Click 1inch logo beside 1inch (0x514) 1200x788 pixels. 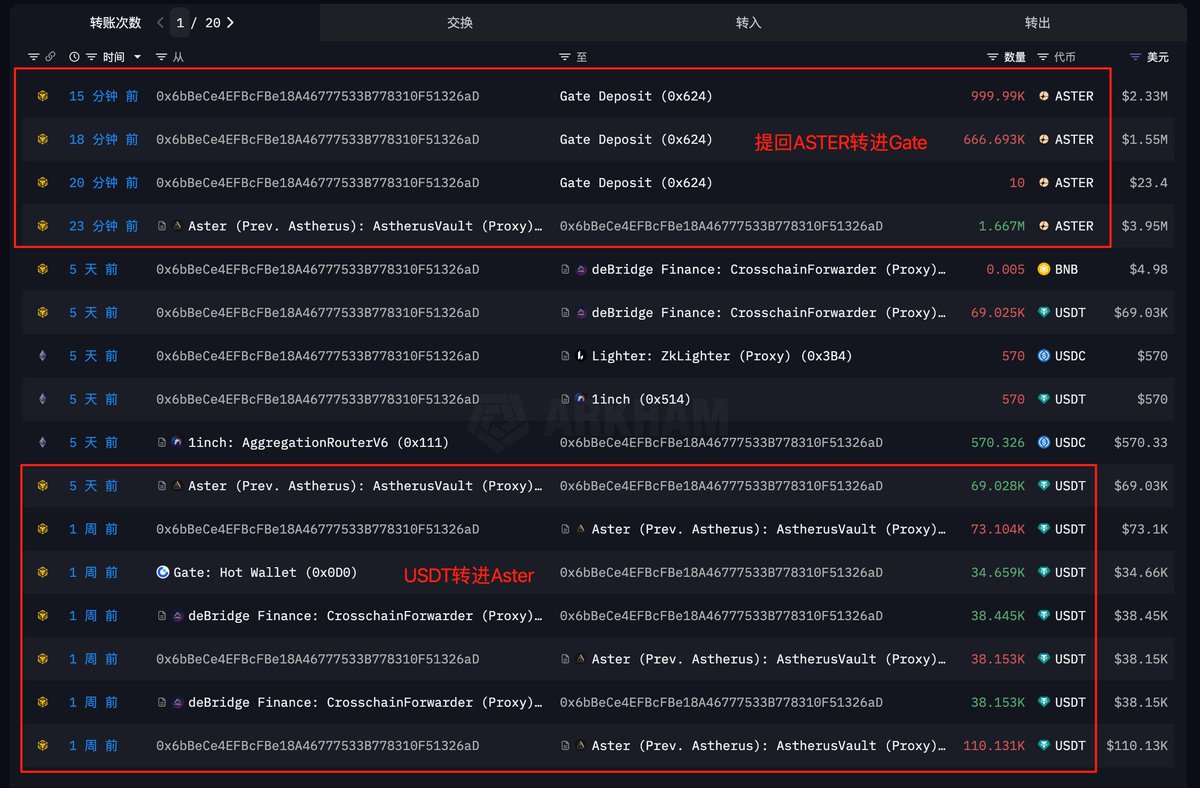[x=581, y=399]
